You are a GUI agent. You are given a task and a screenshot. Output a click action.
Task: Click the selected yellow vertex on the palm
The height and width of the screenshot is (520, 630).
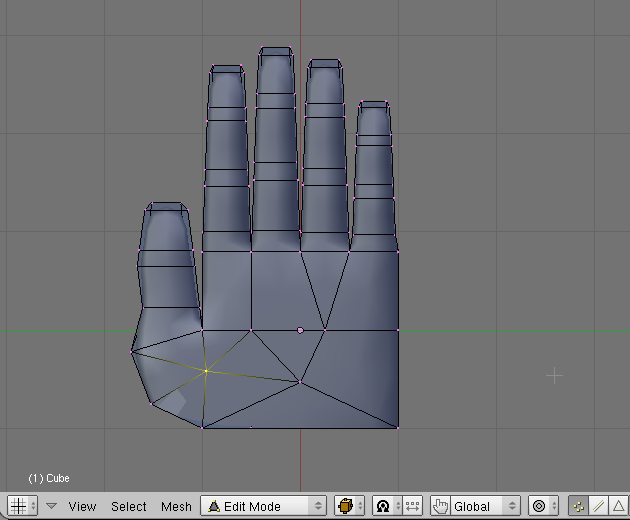click(x=206, y=371)
